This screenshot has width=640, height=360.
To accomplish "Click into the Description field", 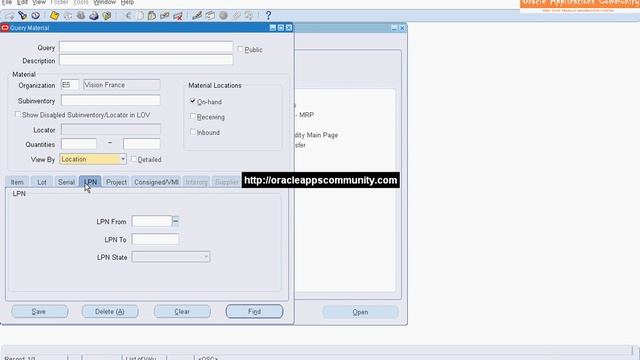I will 146,60.
